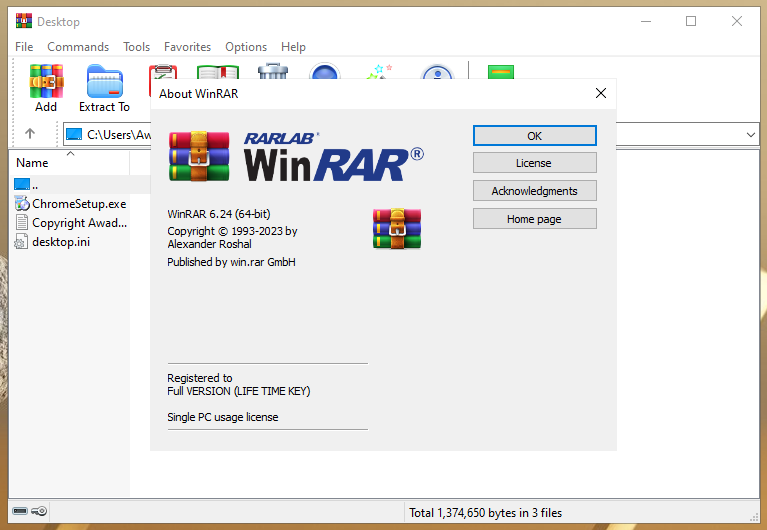Click the WinRAR title bar app icon
This screenshot has width=767, height=530.
23,21
